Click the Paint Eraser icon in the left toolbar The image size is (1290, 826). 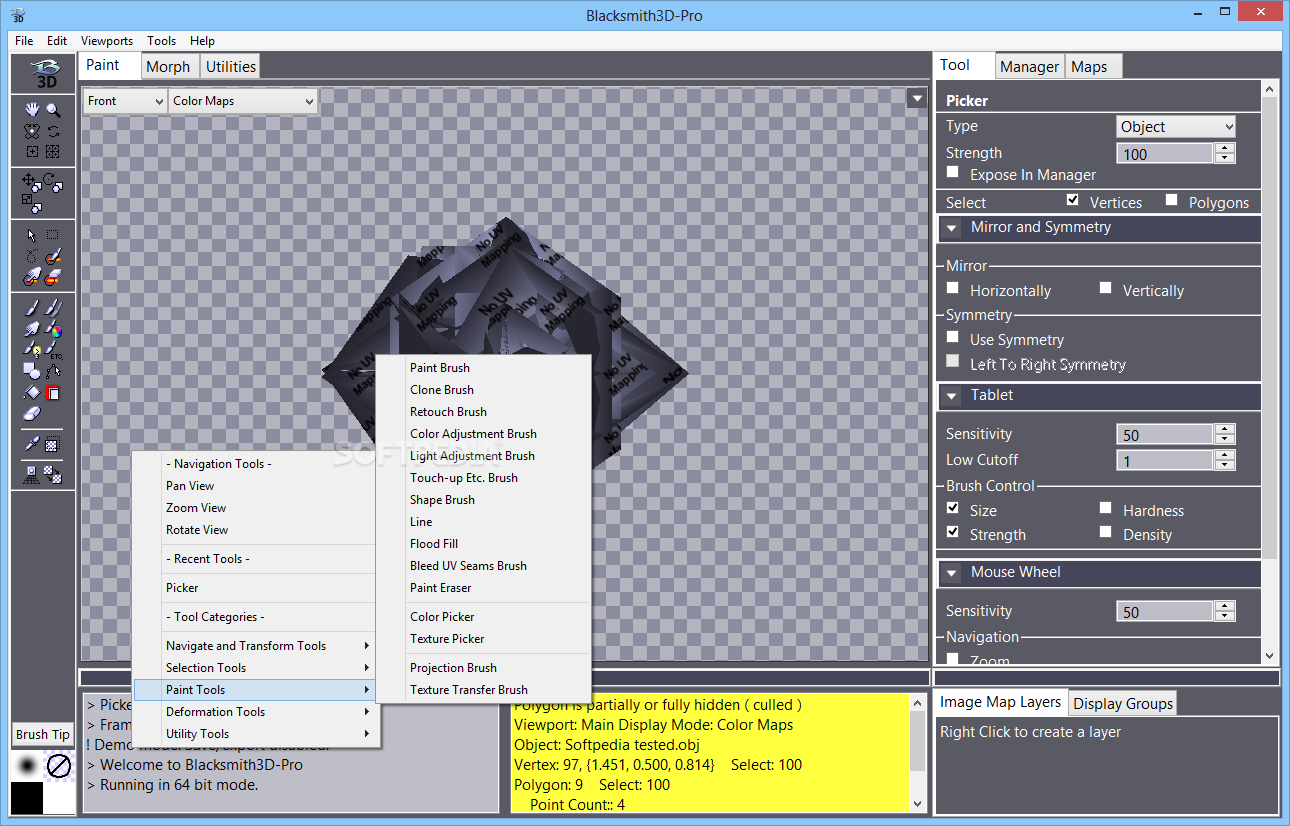(x=32, y=413)
